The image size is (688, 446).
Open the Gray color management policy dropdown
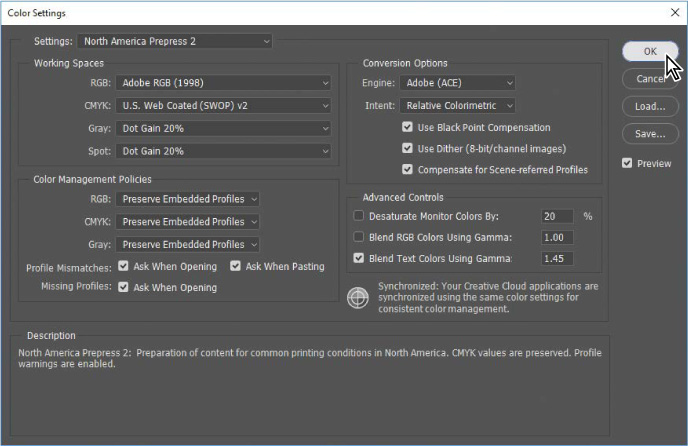[187, 244]
